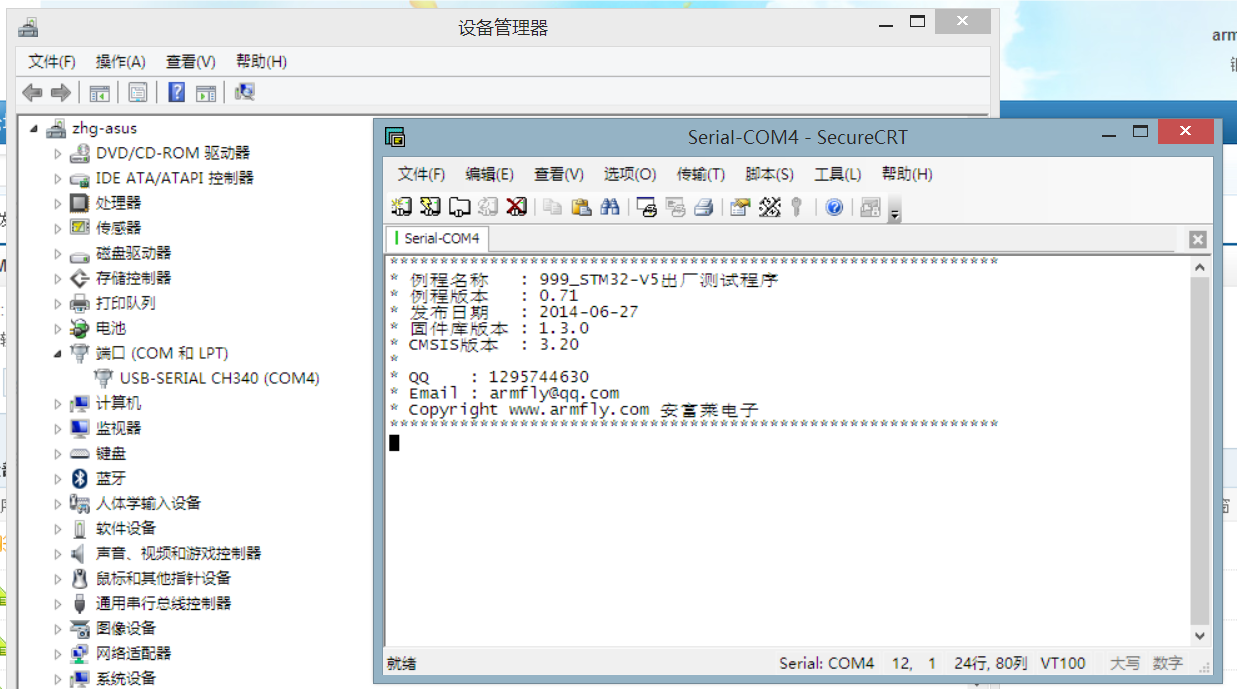Click 'Serial: COM4' in status bar
Screen dimensions: 1237x689
827,663
